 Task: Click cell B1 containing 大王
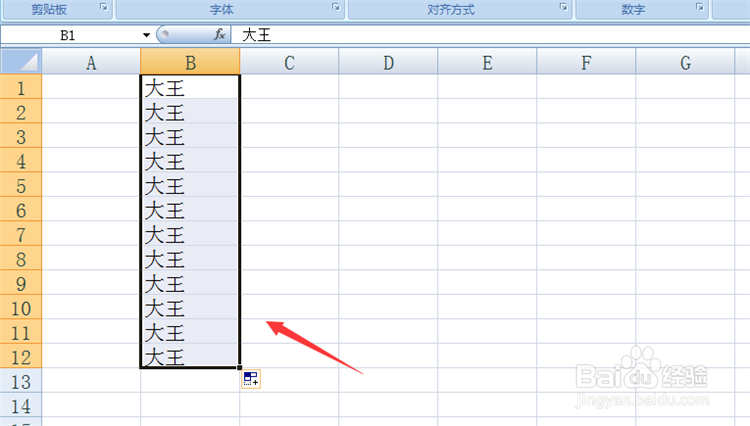[x=190, y=87]
